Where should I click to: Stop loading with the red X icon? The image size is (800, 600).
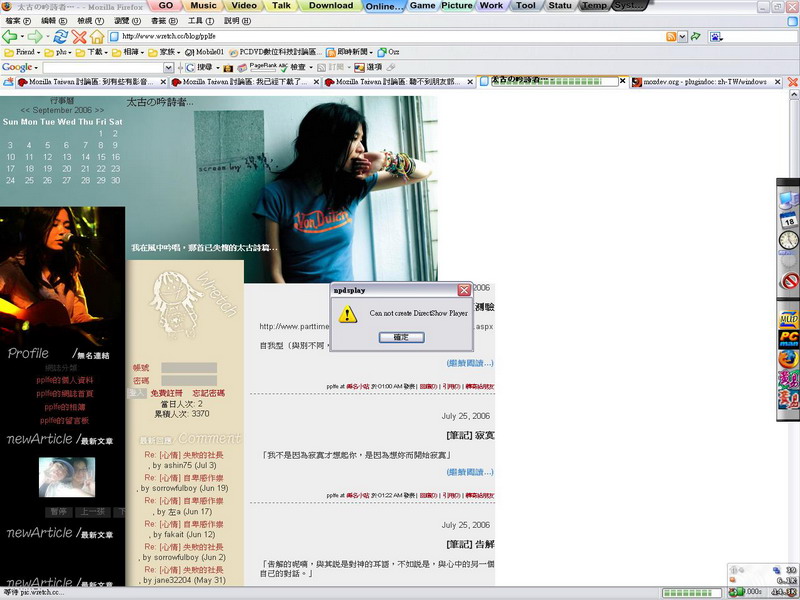pyautogui.click(x=79, y=36)
